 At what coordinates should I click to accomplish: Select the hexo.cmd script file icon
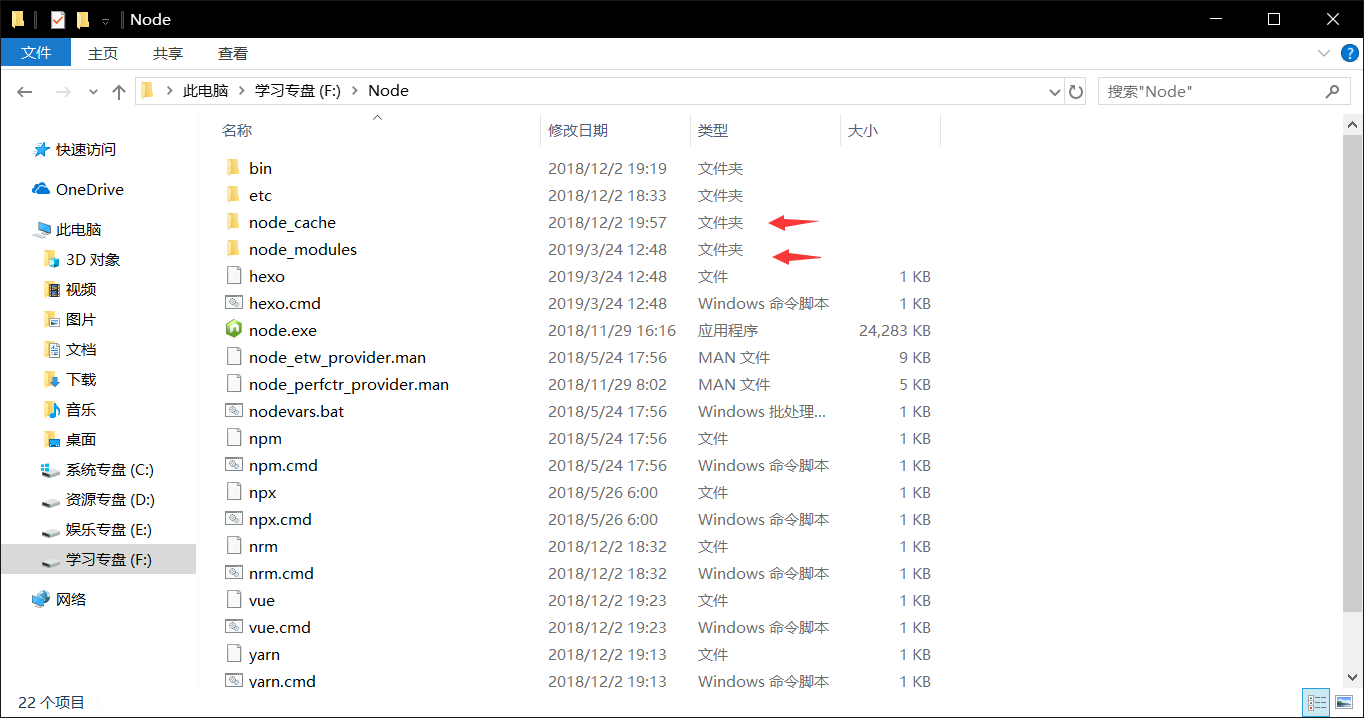click(x=233, y=303)
